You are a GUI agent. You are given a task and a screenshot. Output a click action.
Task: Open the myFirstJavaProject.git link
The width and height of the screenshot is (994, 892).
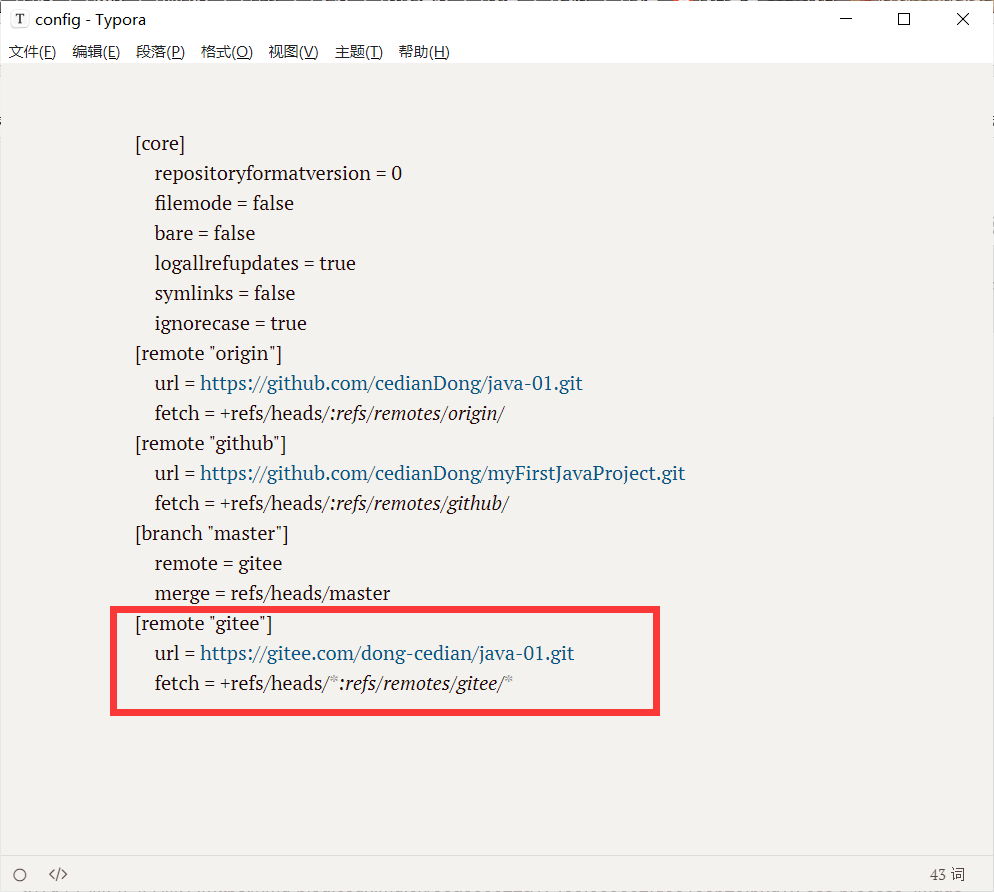pos(442,474)
